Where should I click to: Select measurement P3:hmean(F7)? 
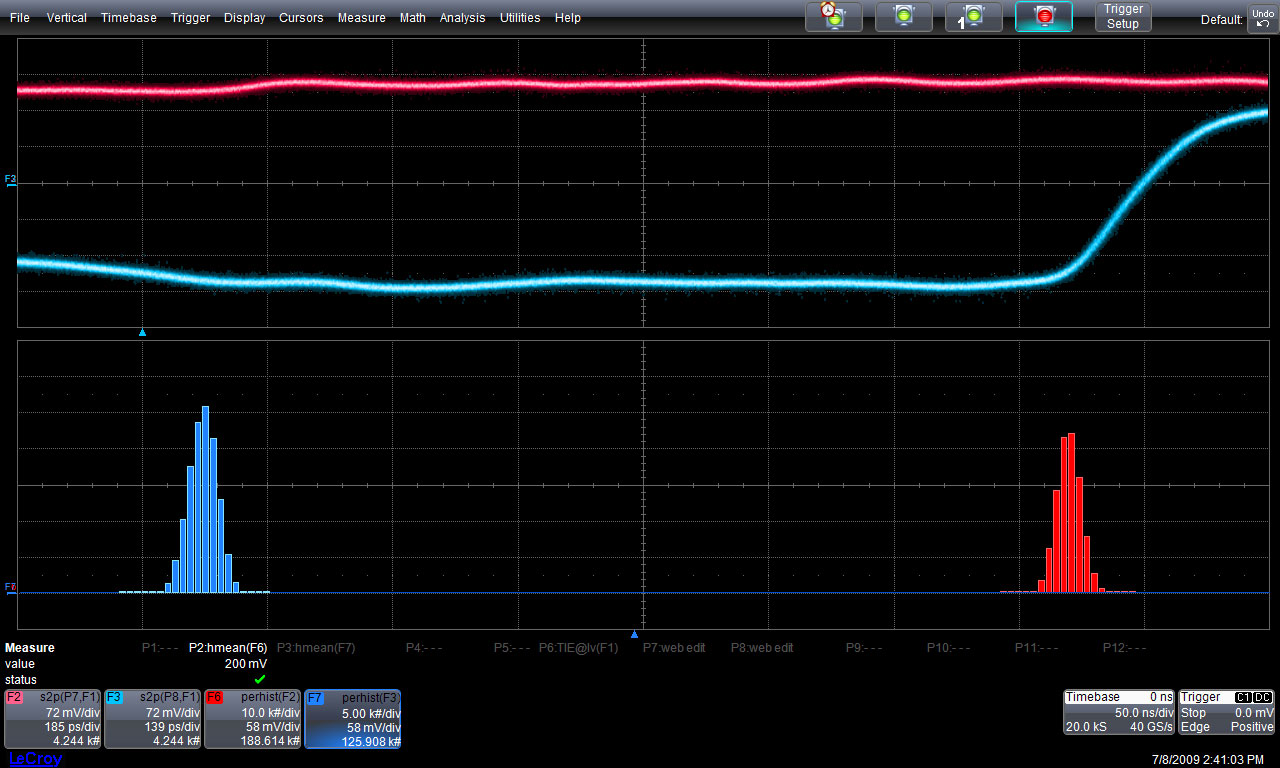click(x=316, y=648)
